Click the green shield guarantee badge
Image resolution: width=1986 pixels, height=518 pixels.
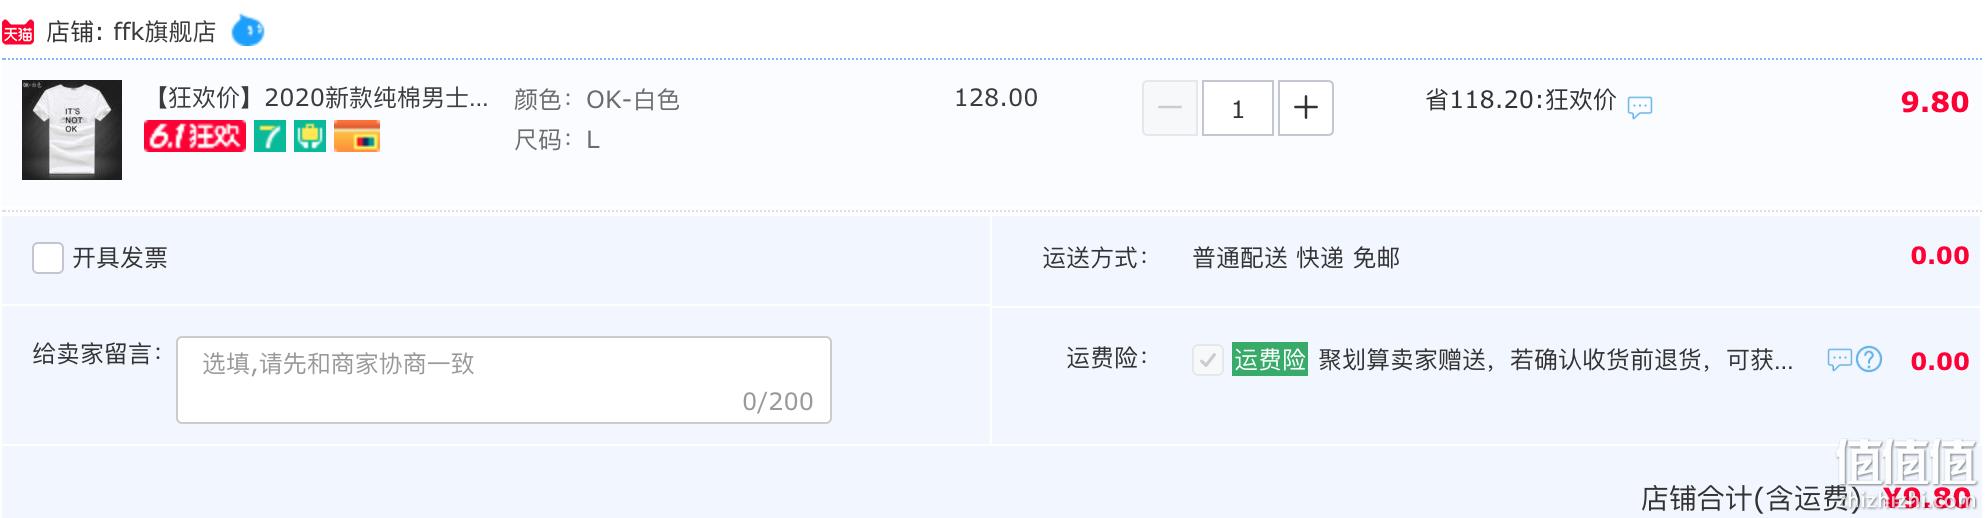[x=310, y=136]
